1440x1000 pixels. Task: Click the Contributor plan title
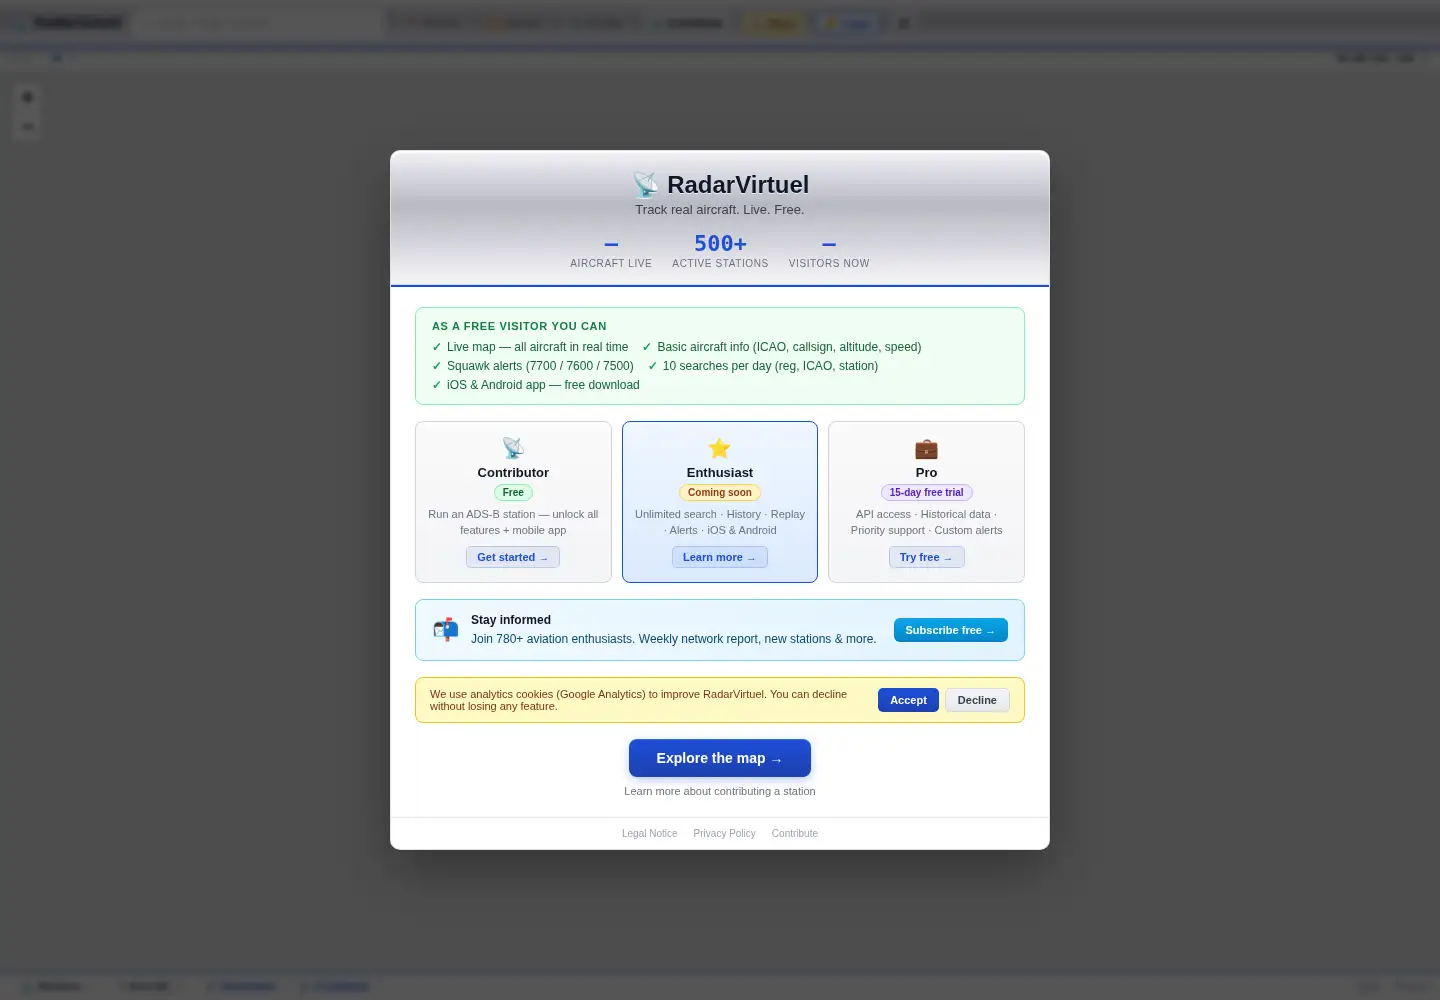pos(513,472)
